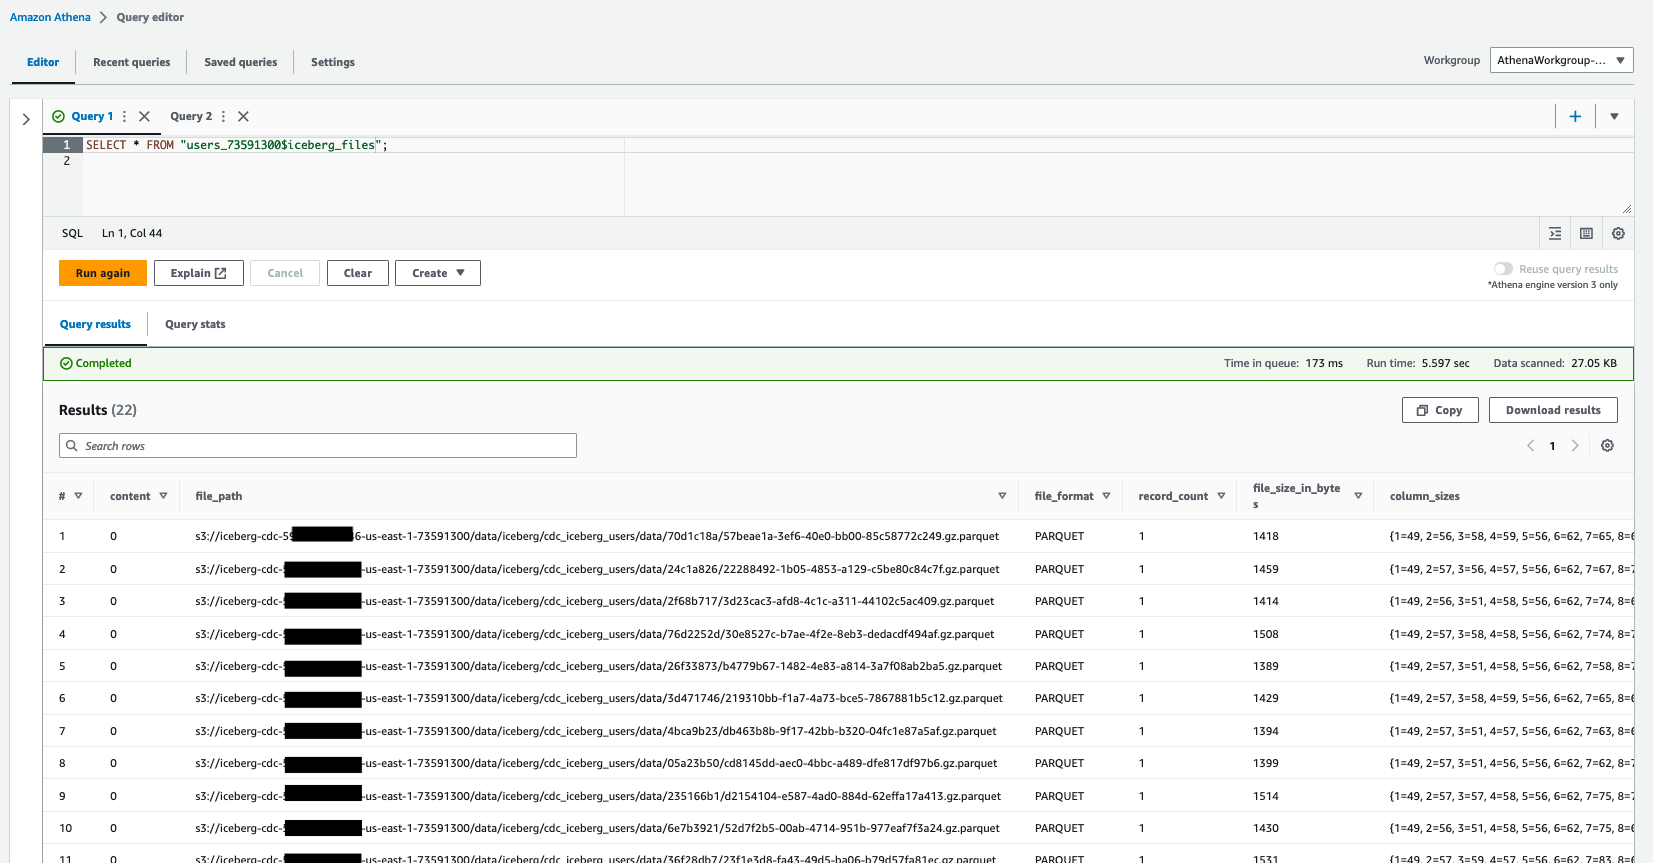
Task: Click file size cell 1430
Action: click(1266, 828)
